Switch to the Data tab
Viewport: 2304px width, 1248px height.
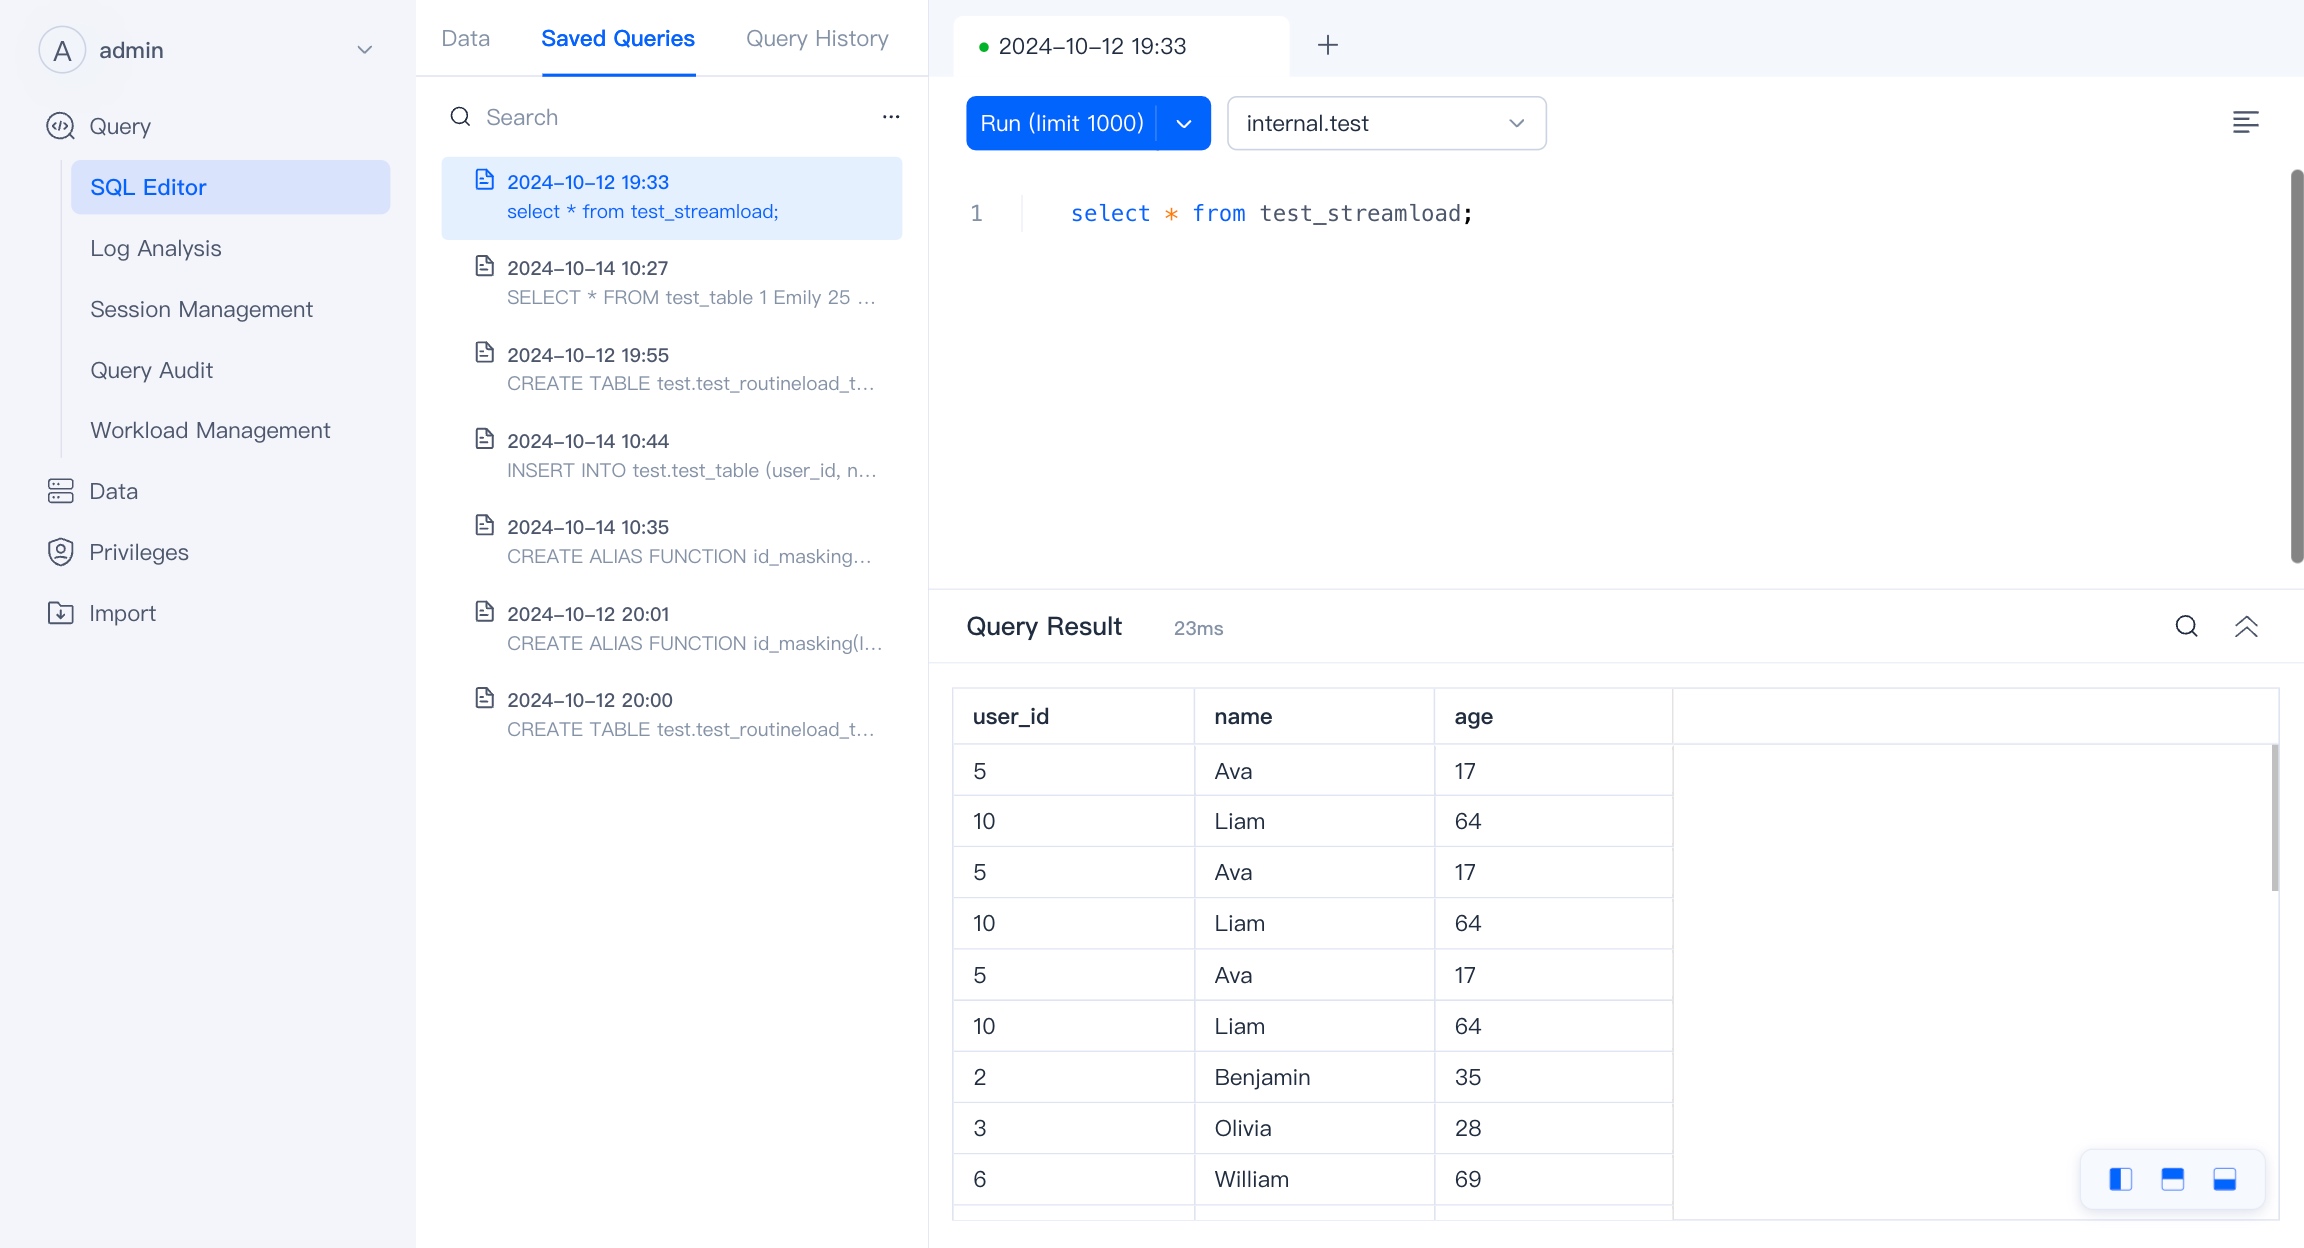tap(466, 39)
